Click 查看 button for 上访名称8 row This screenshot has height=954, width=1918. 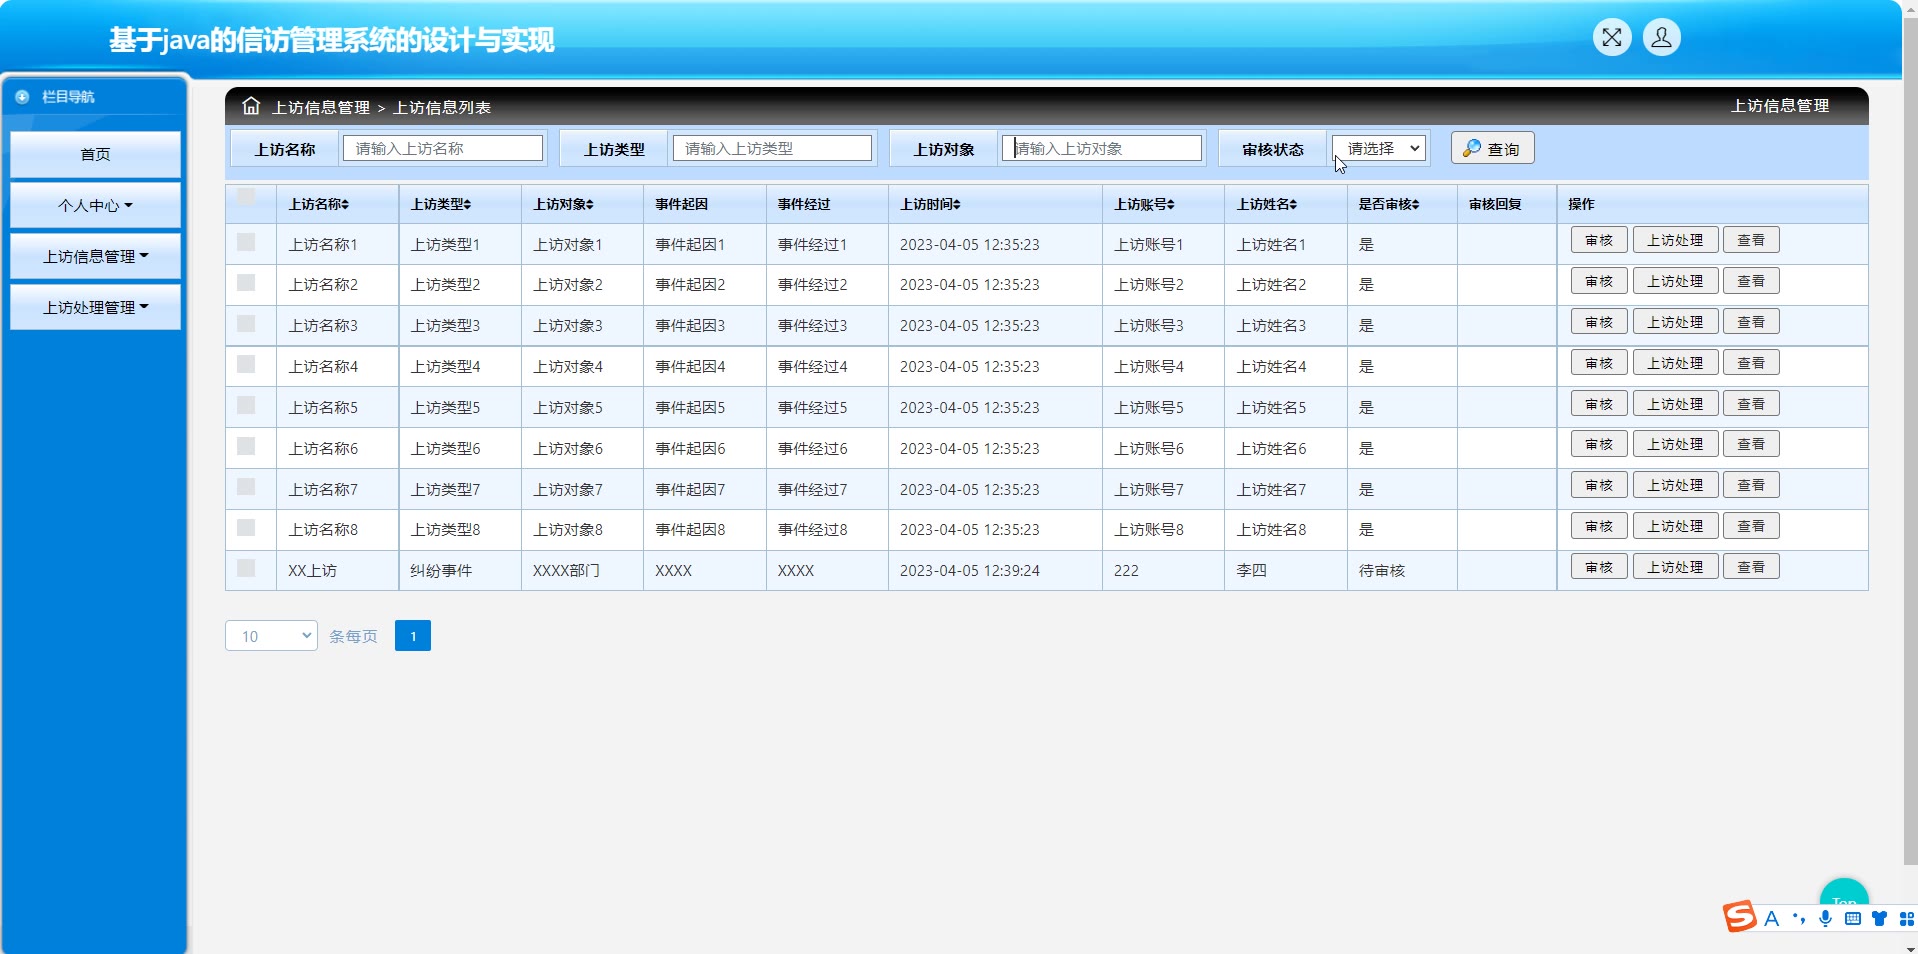coord(1751,526)
